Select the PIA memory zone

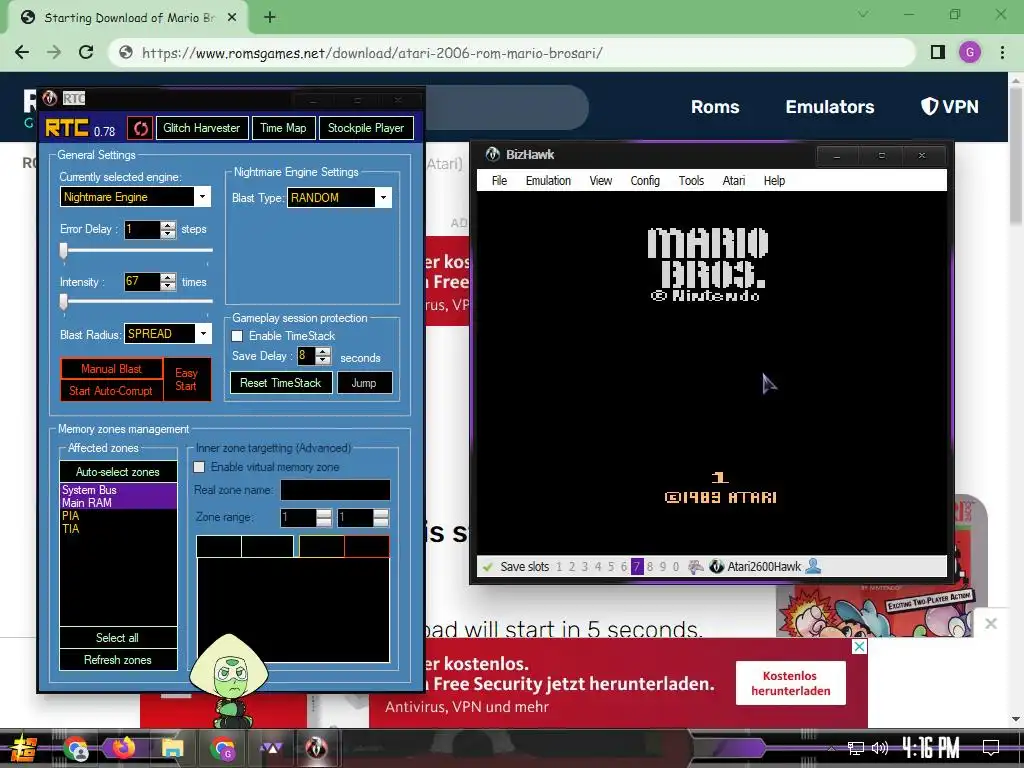pos(118,516)
